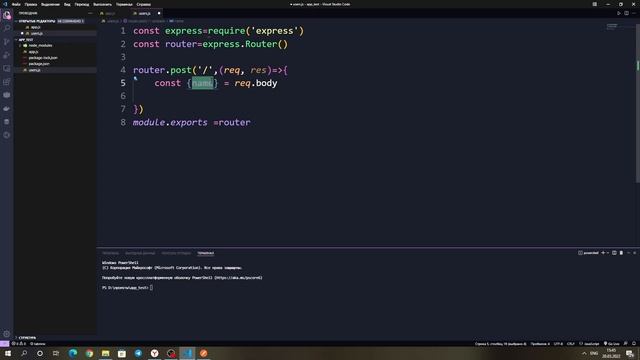Open the Docker view in activity bar
This screenshot has width=640, height=360.
pyautogui.click(x=7, y=109)
